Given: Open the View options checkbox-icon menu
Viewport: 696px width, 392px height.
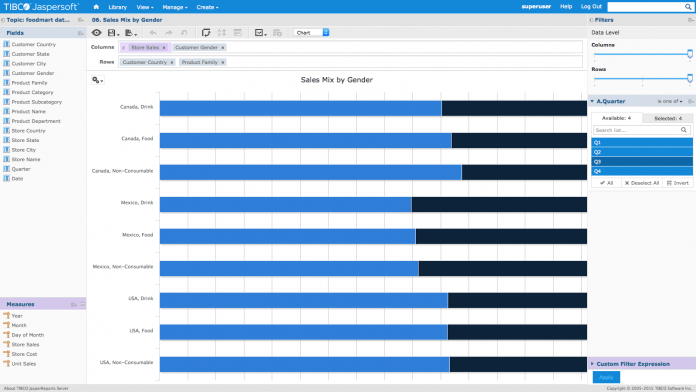Looking at the screenshot, I should (x=261, y=33).
